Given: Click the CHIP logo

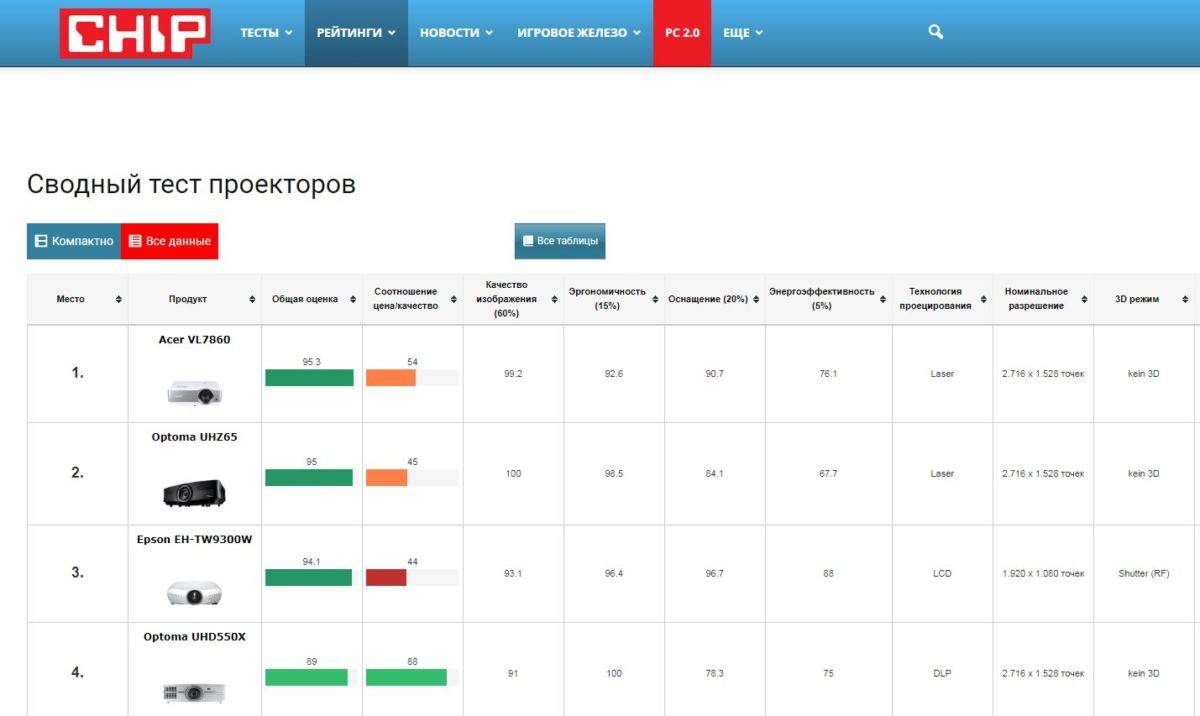Looking at the screenshot, I should [x=135, y=33].
